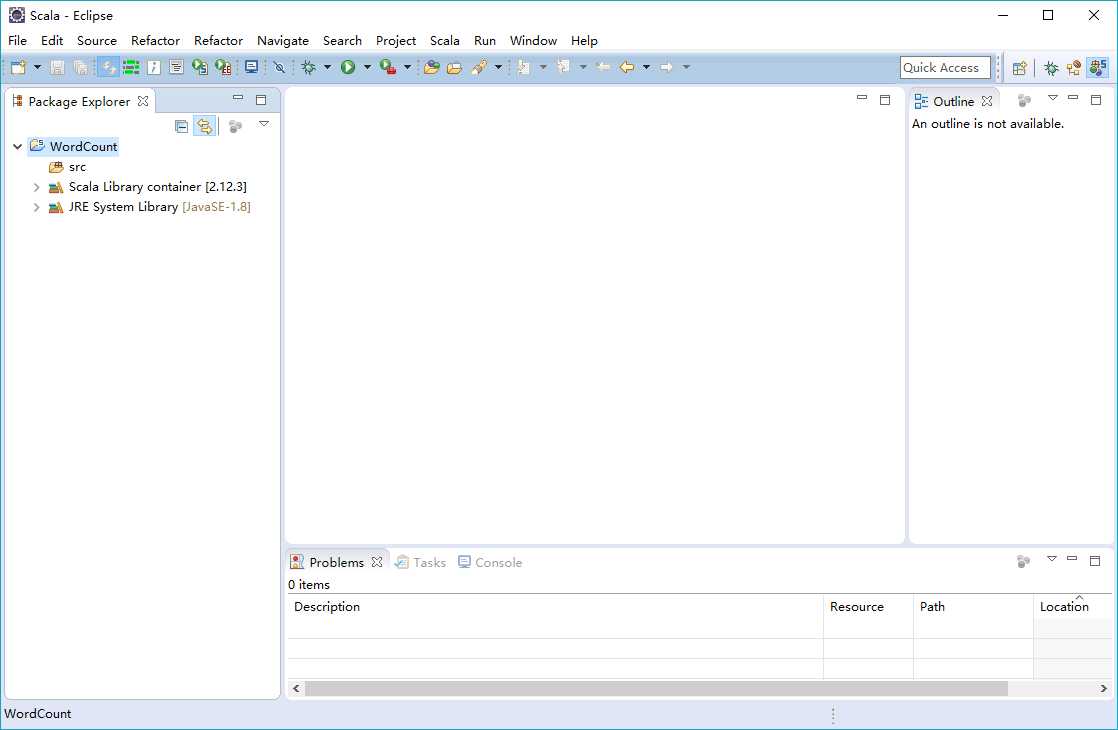Click the Run with red toolbox icon
1118x730 pixels.
[388, 67]
